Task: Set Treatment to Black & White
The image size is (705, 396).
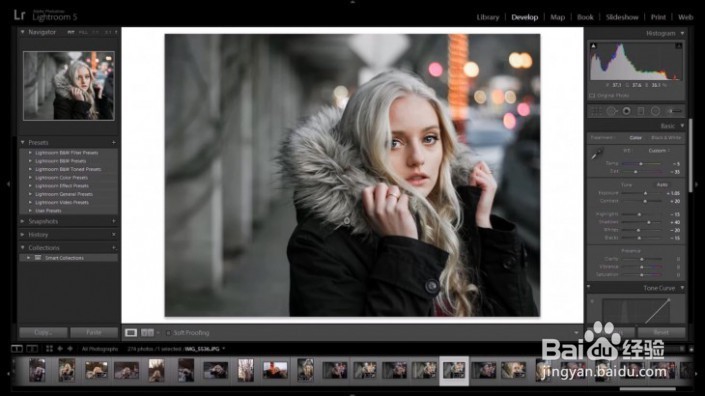Action: coord(666,138)
